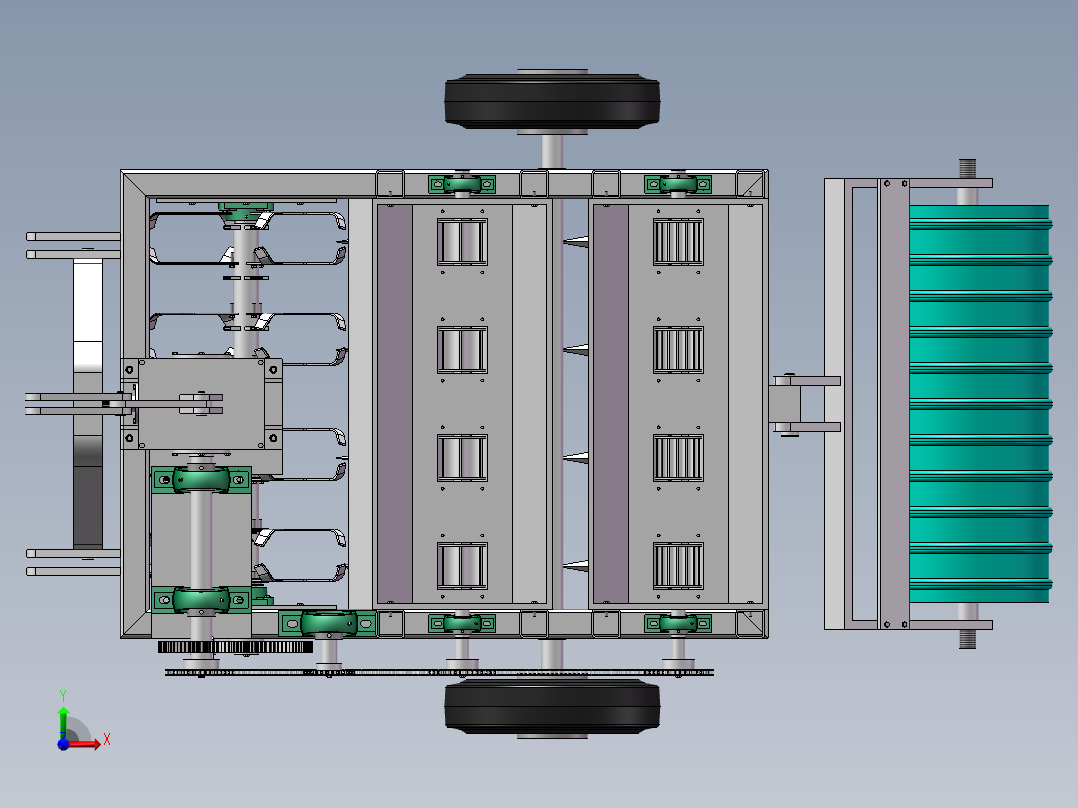Click the red X axis arrow of triad
The width and height of the screenshot is (1078, 808).
click(x=84, y=743)
